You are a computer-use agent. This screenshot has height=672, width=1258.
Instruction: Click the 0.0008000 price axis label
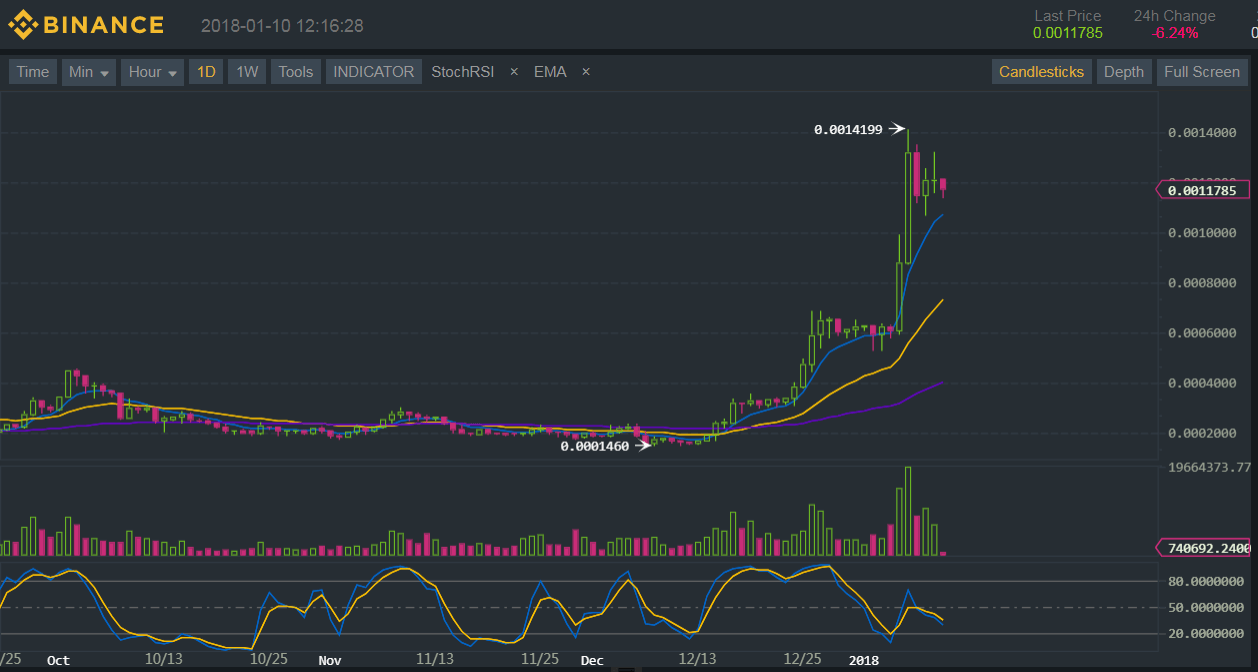(x=1202, y=283)
